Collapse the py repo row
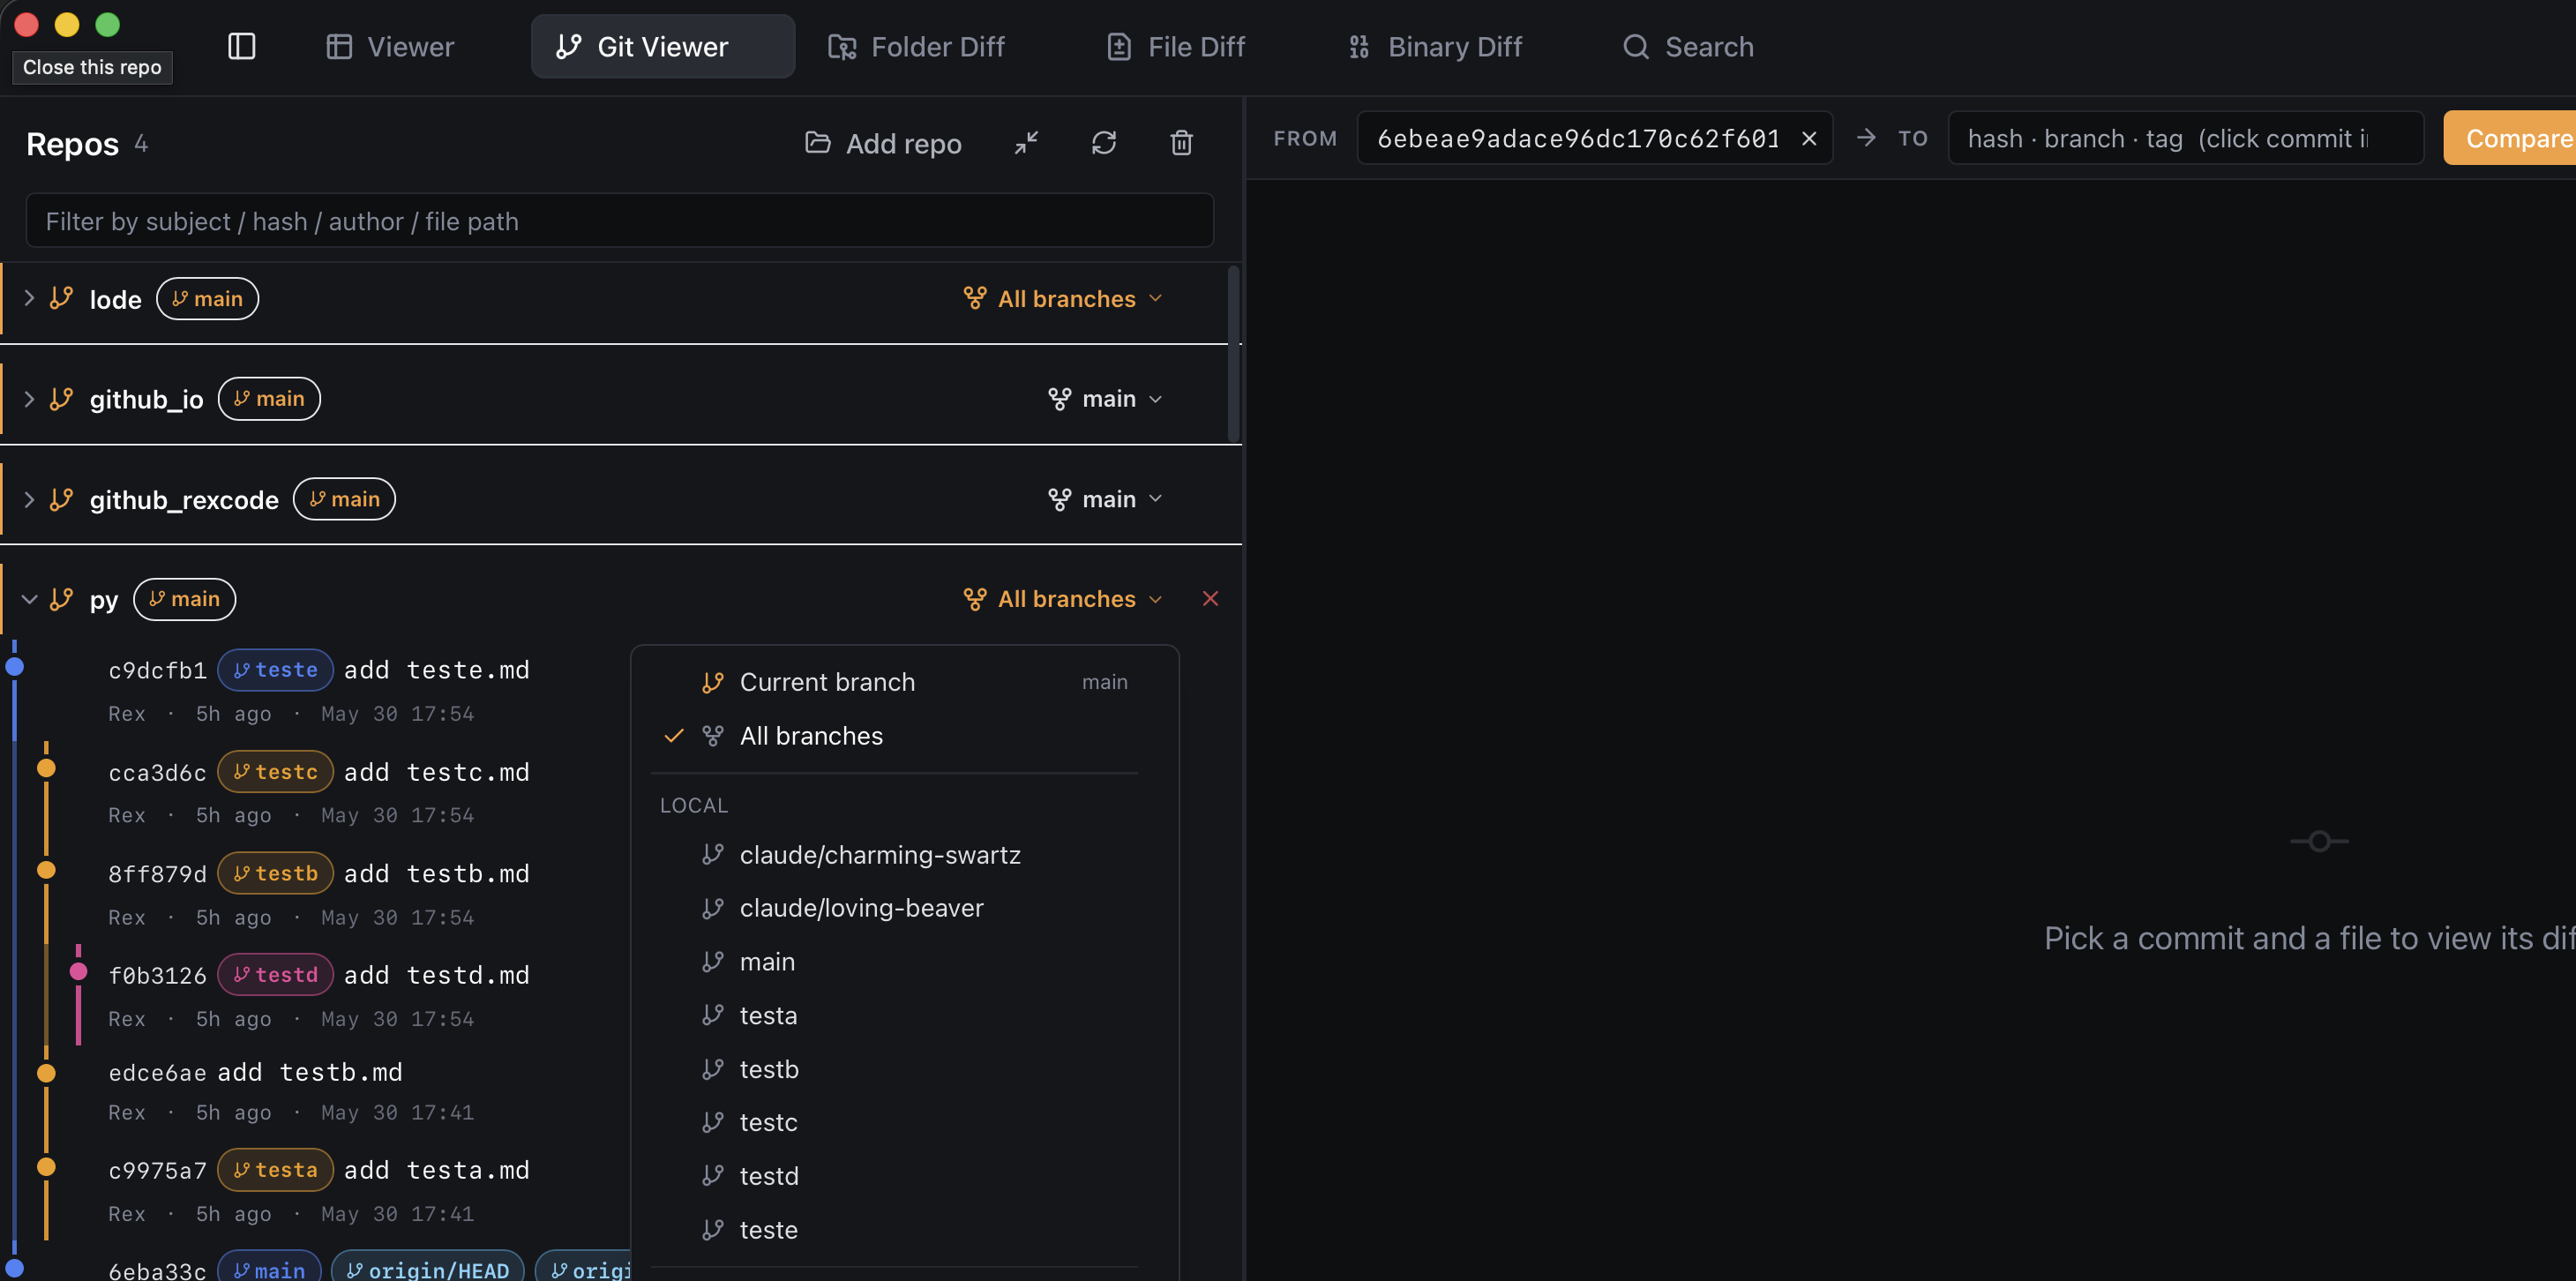2576x1281 pixels. tap(29, 599)
